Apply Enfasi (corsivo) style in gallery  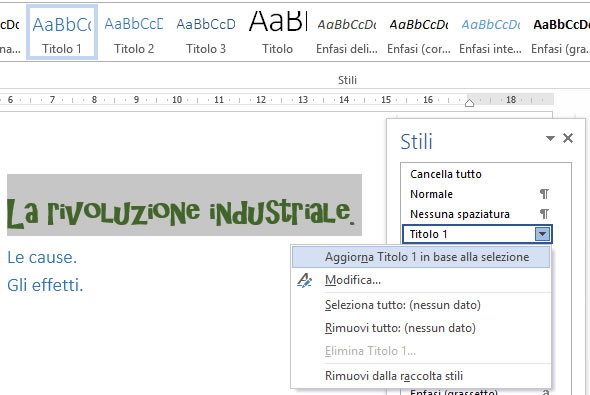pos(419,32)
